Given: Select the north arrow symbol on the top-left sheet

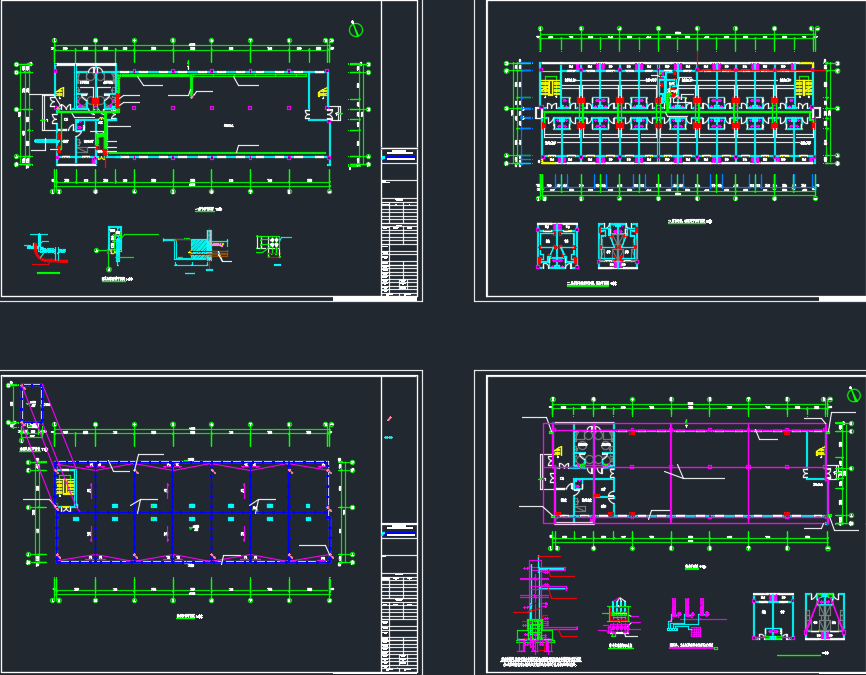Looking at the screenshot, I should 356,29.
